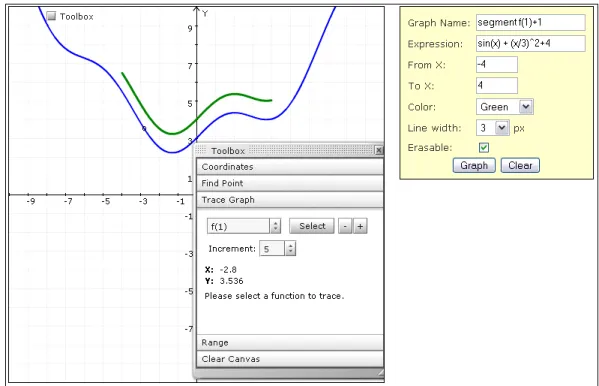Toggle the Erasable checkbox

484,148
